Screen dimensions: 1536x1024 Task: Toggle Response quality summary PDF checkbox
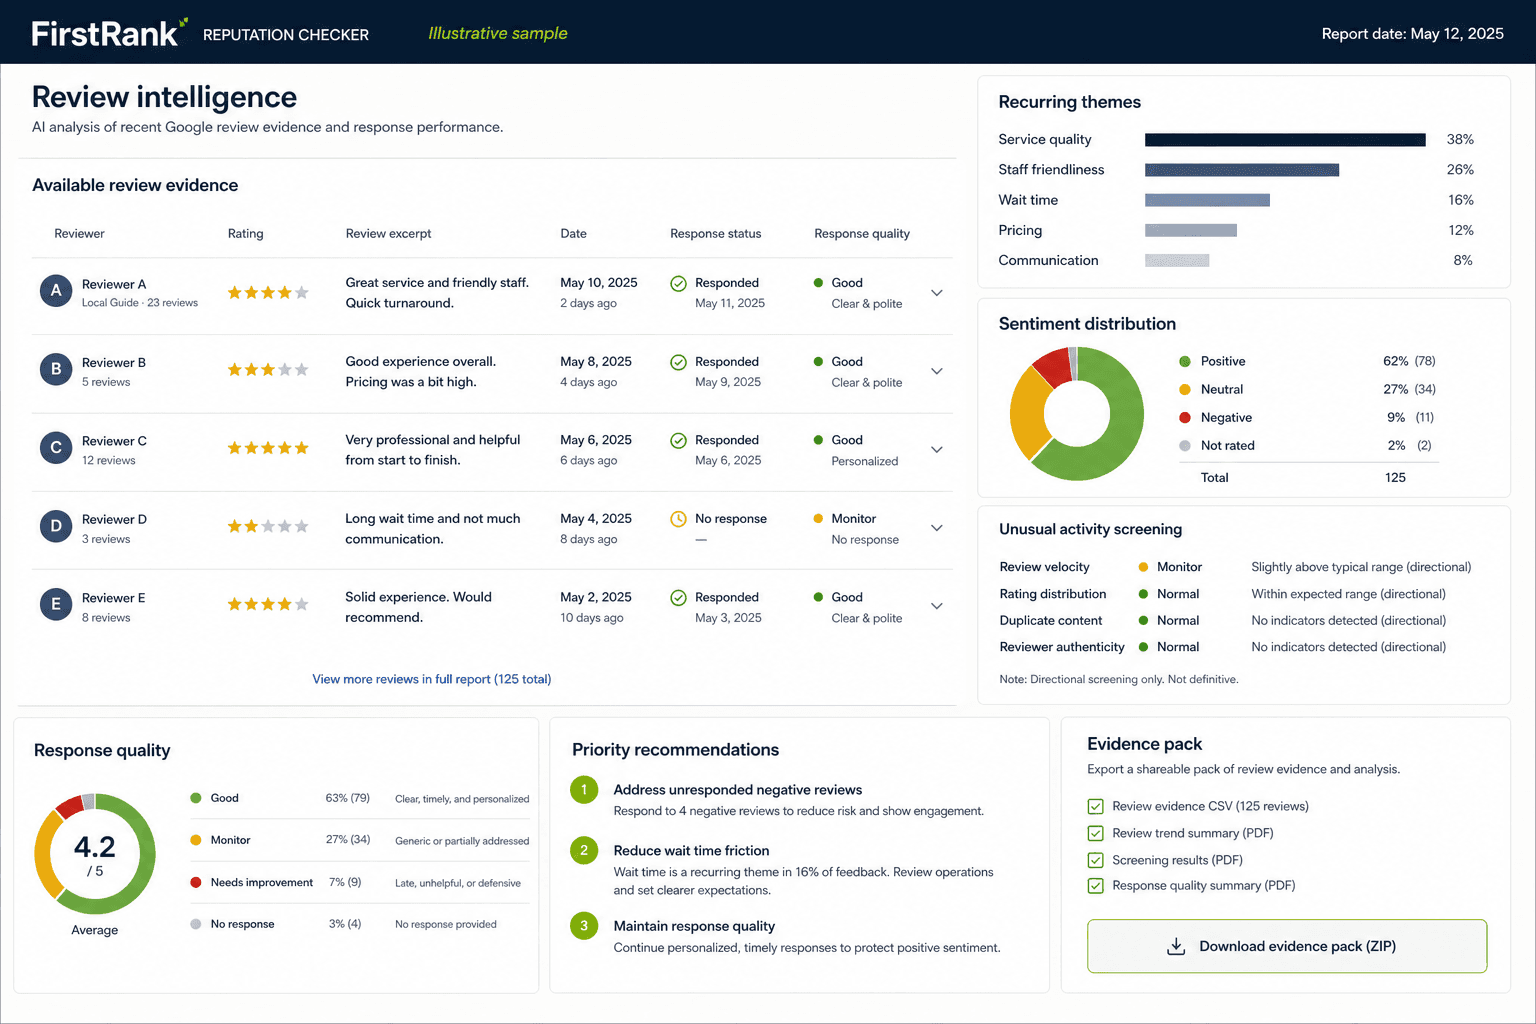point(1096,886)
